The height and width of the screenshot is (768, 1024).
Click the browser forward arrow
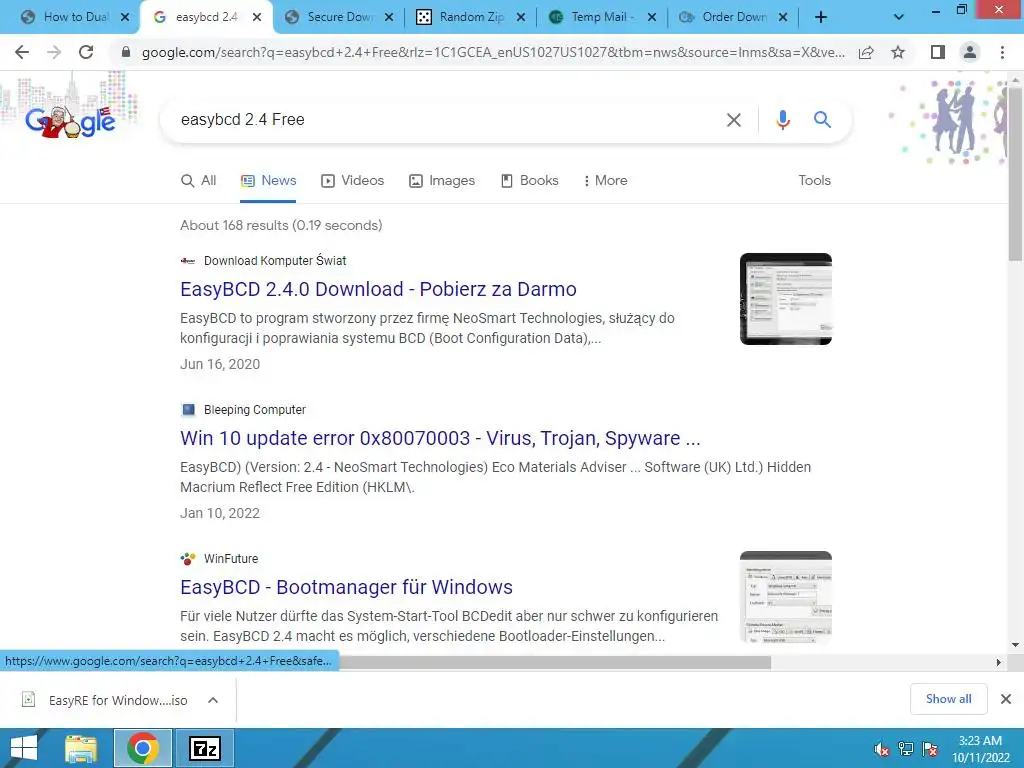click(54, 52)
